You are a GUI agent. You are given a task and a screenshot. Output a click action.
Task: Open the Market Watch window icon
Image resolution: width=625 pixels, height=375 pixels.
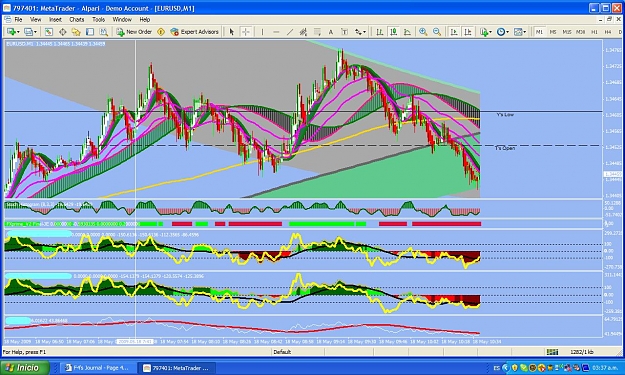pyautogui.click(x=49, y=32)
